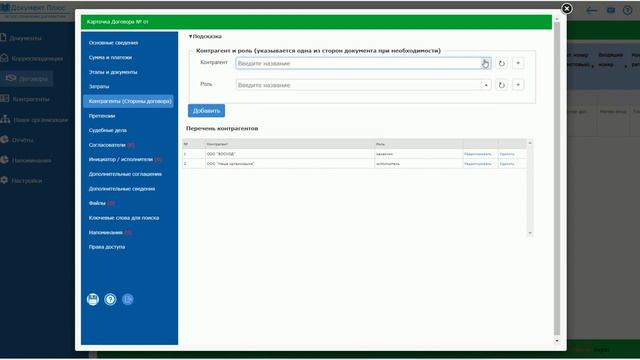Screen dimensions: 640x360
Task: Click the counterparties table scroll-down arrow
Action: pos(530,233)
